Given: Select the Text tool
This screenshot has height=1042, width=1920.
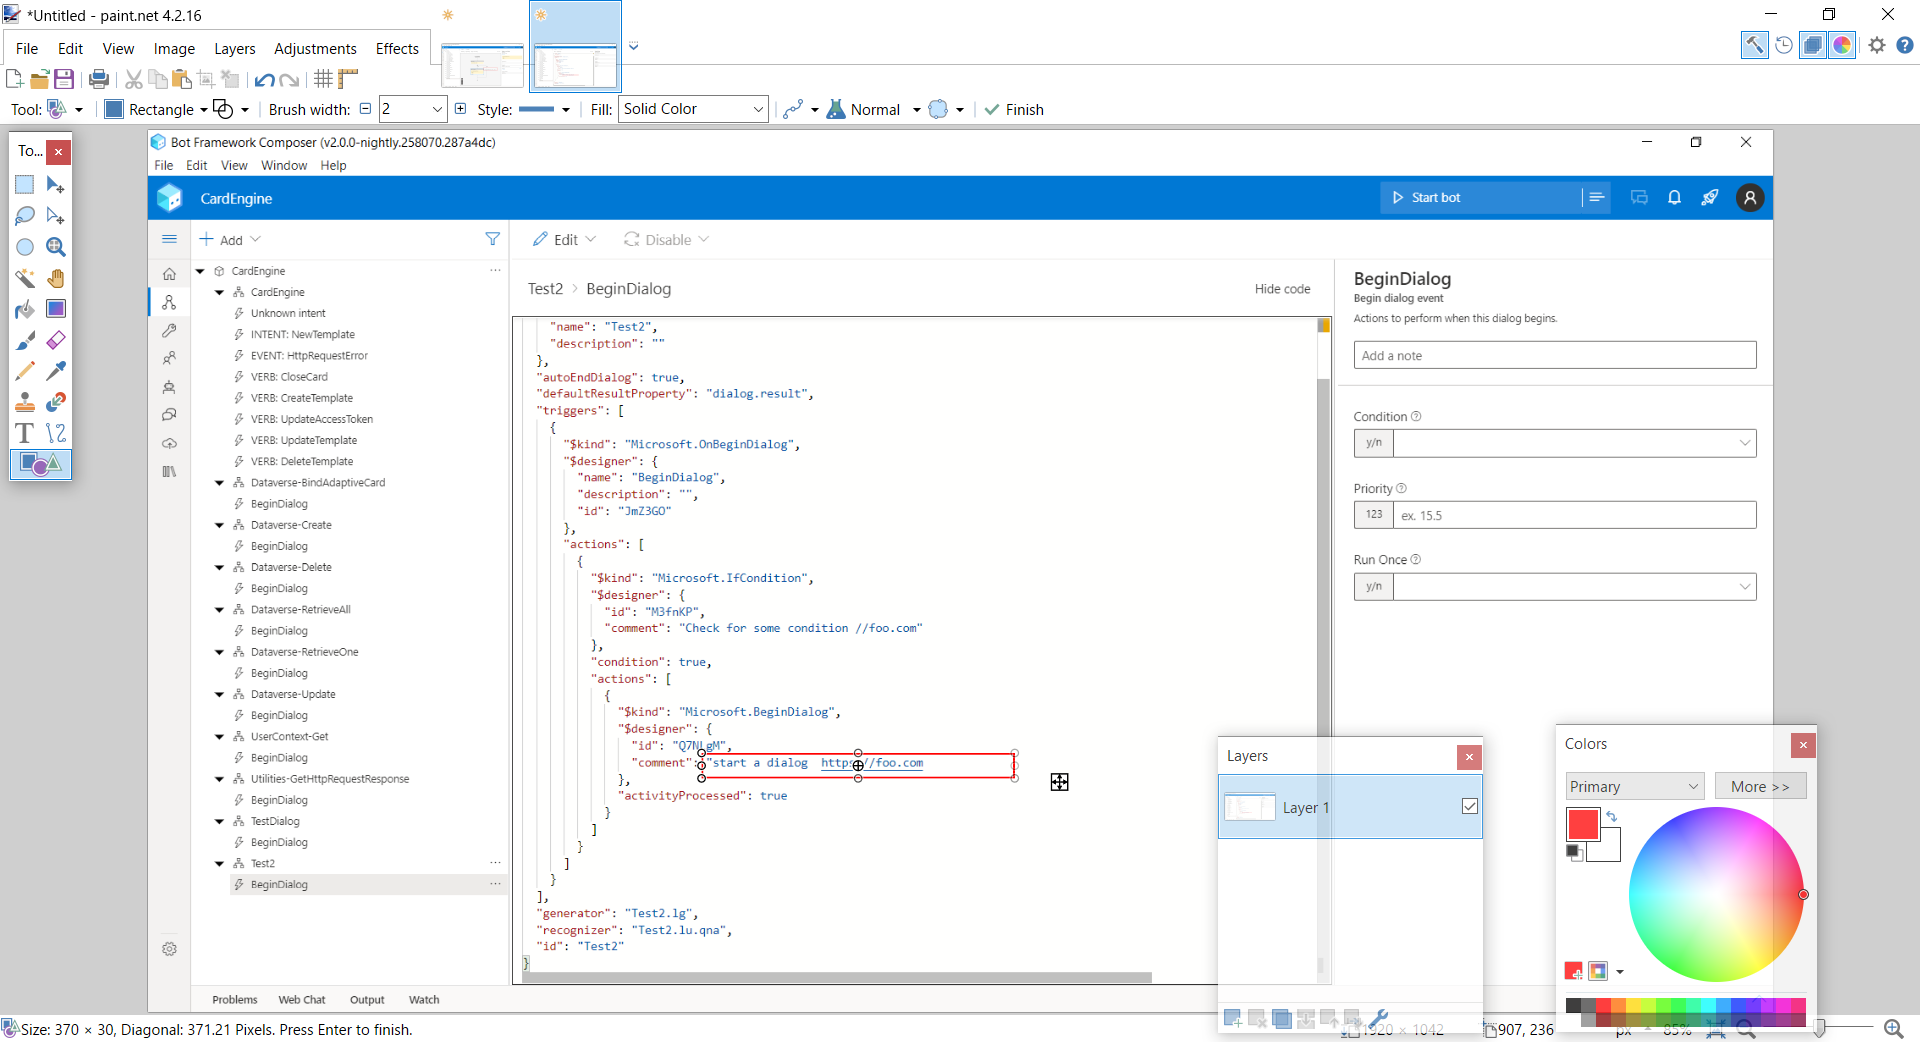Looking at the screenshot, I should (24, 433).
